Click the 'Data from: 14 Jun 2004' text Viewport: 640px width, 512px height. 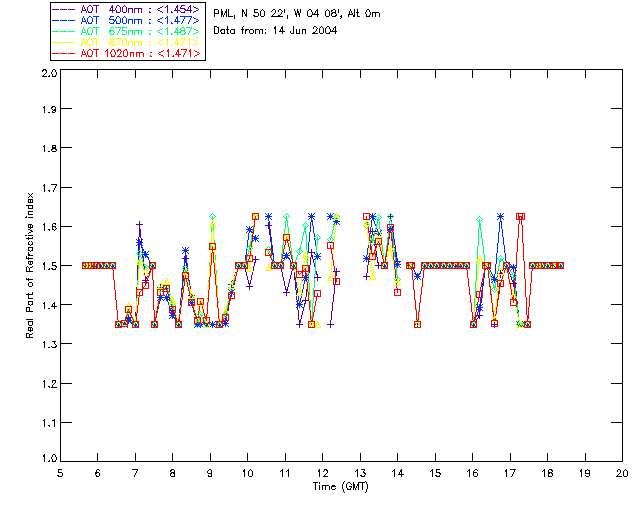click(275, 31)
